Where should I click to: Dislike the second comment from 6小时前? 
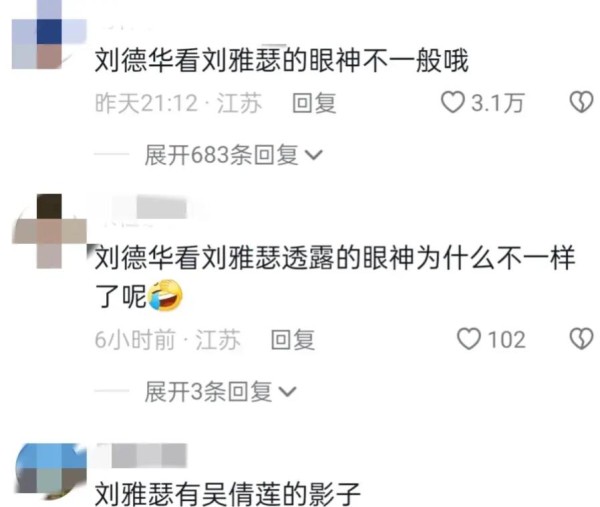coord(581,339)
